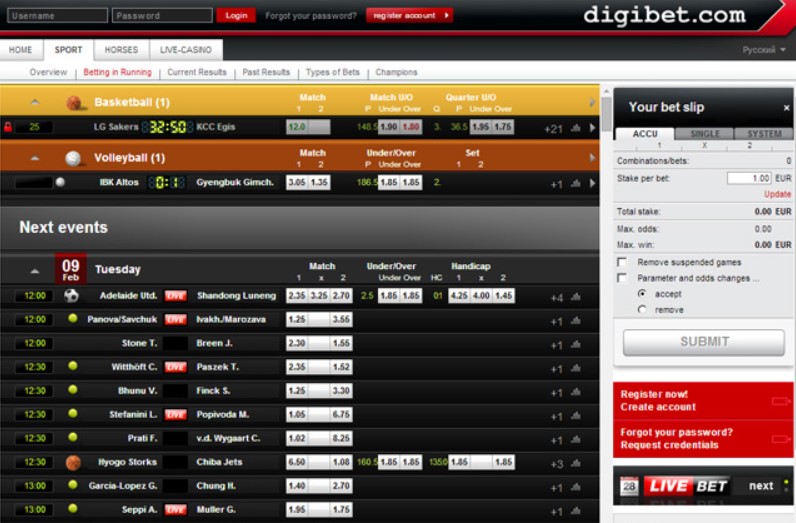This screenshot has height=523, width=796.
Task: Select the accept radio option
Action: pyautogui.click(x=642, y=293)
